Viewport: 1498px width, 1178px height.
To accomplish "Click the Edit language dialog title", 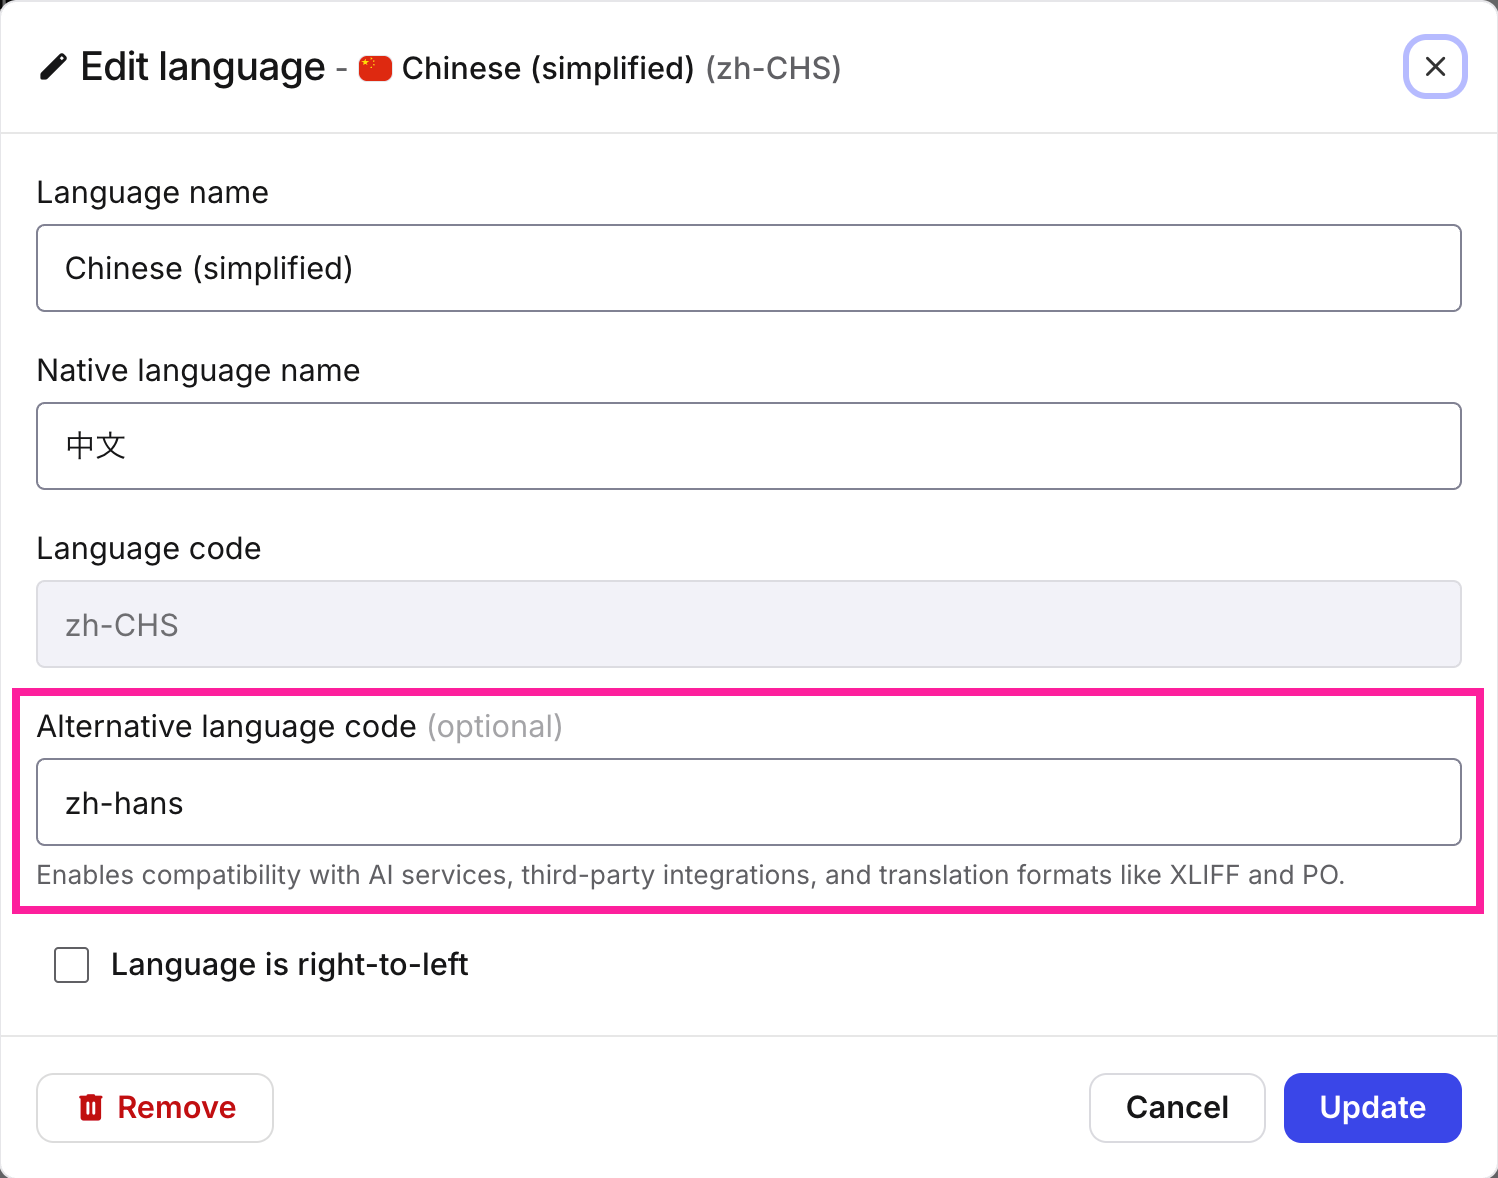I will coord(203,66).
